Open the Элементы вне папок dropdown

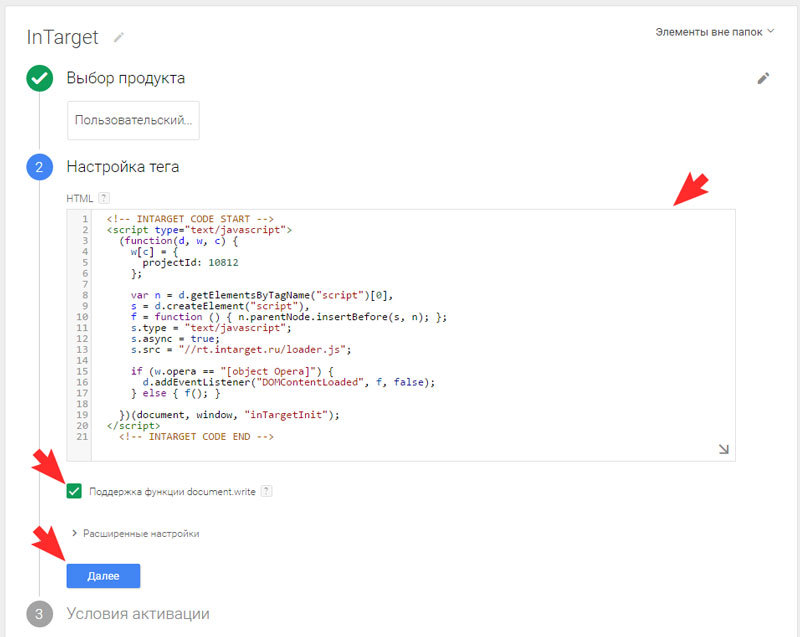(714, 32)
